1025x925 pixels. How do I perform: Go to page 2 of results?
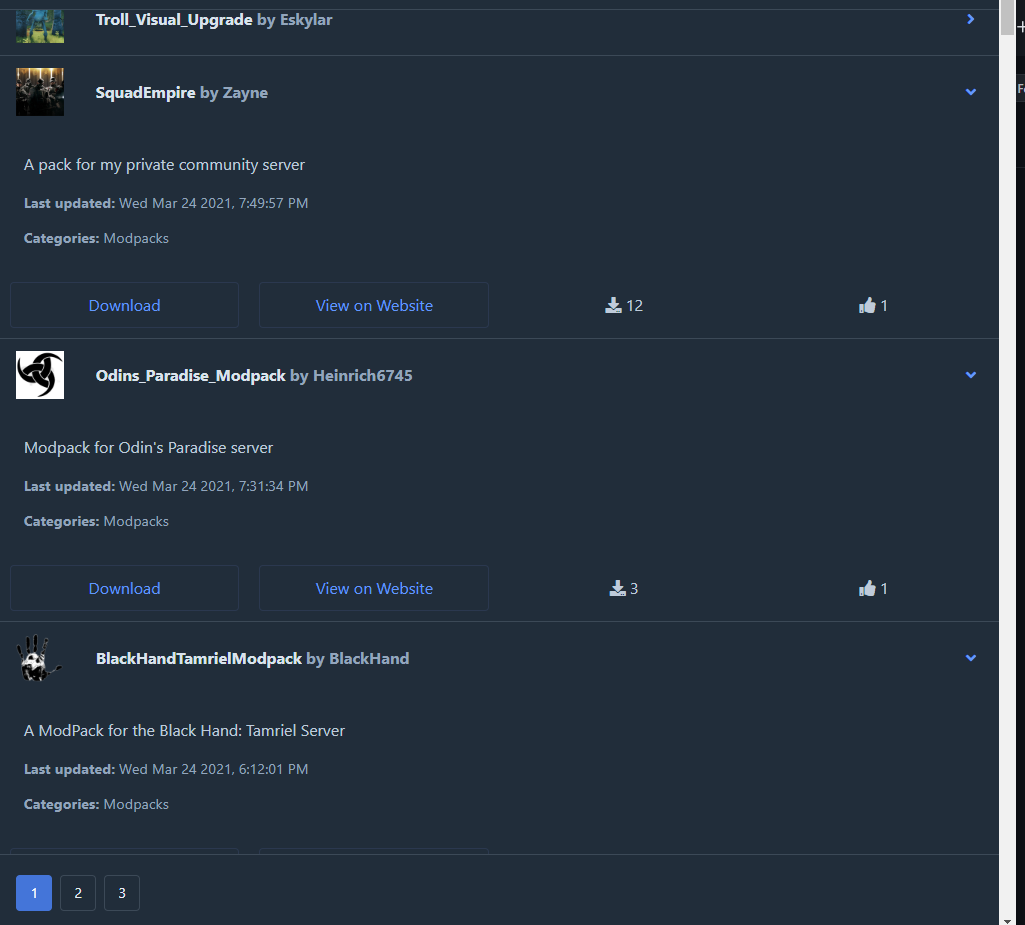pyautogui.click(x=78, y=893)
